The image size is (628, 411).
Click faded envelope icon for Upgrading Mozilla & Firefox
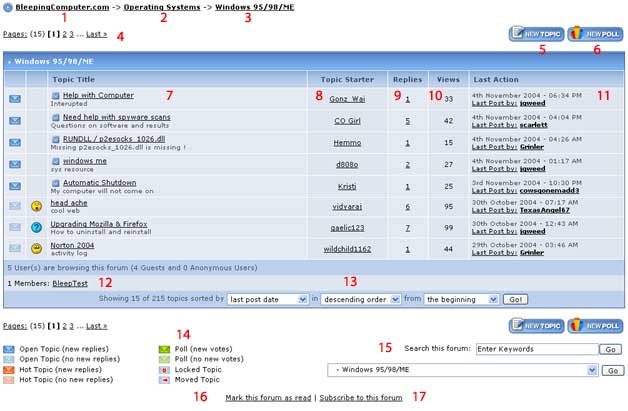click(x=15, y=228)
